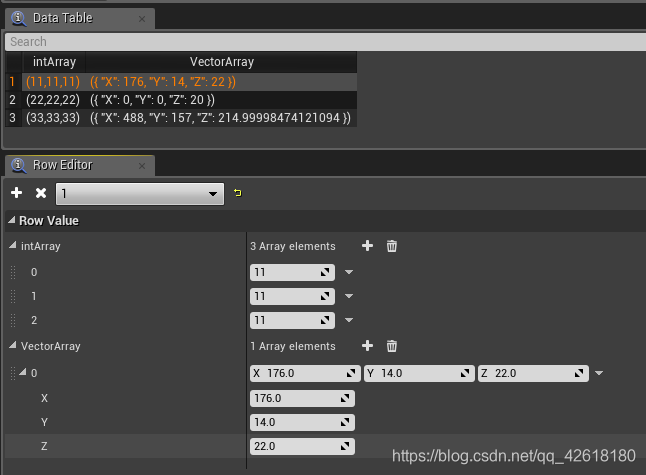Click '3 Array elements' label
The image size is (646, 475).
click(293, 246)
